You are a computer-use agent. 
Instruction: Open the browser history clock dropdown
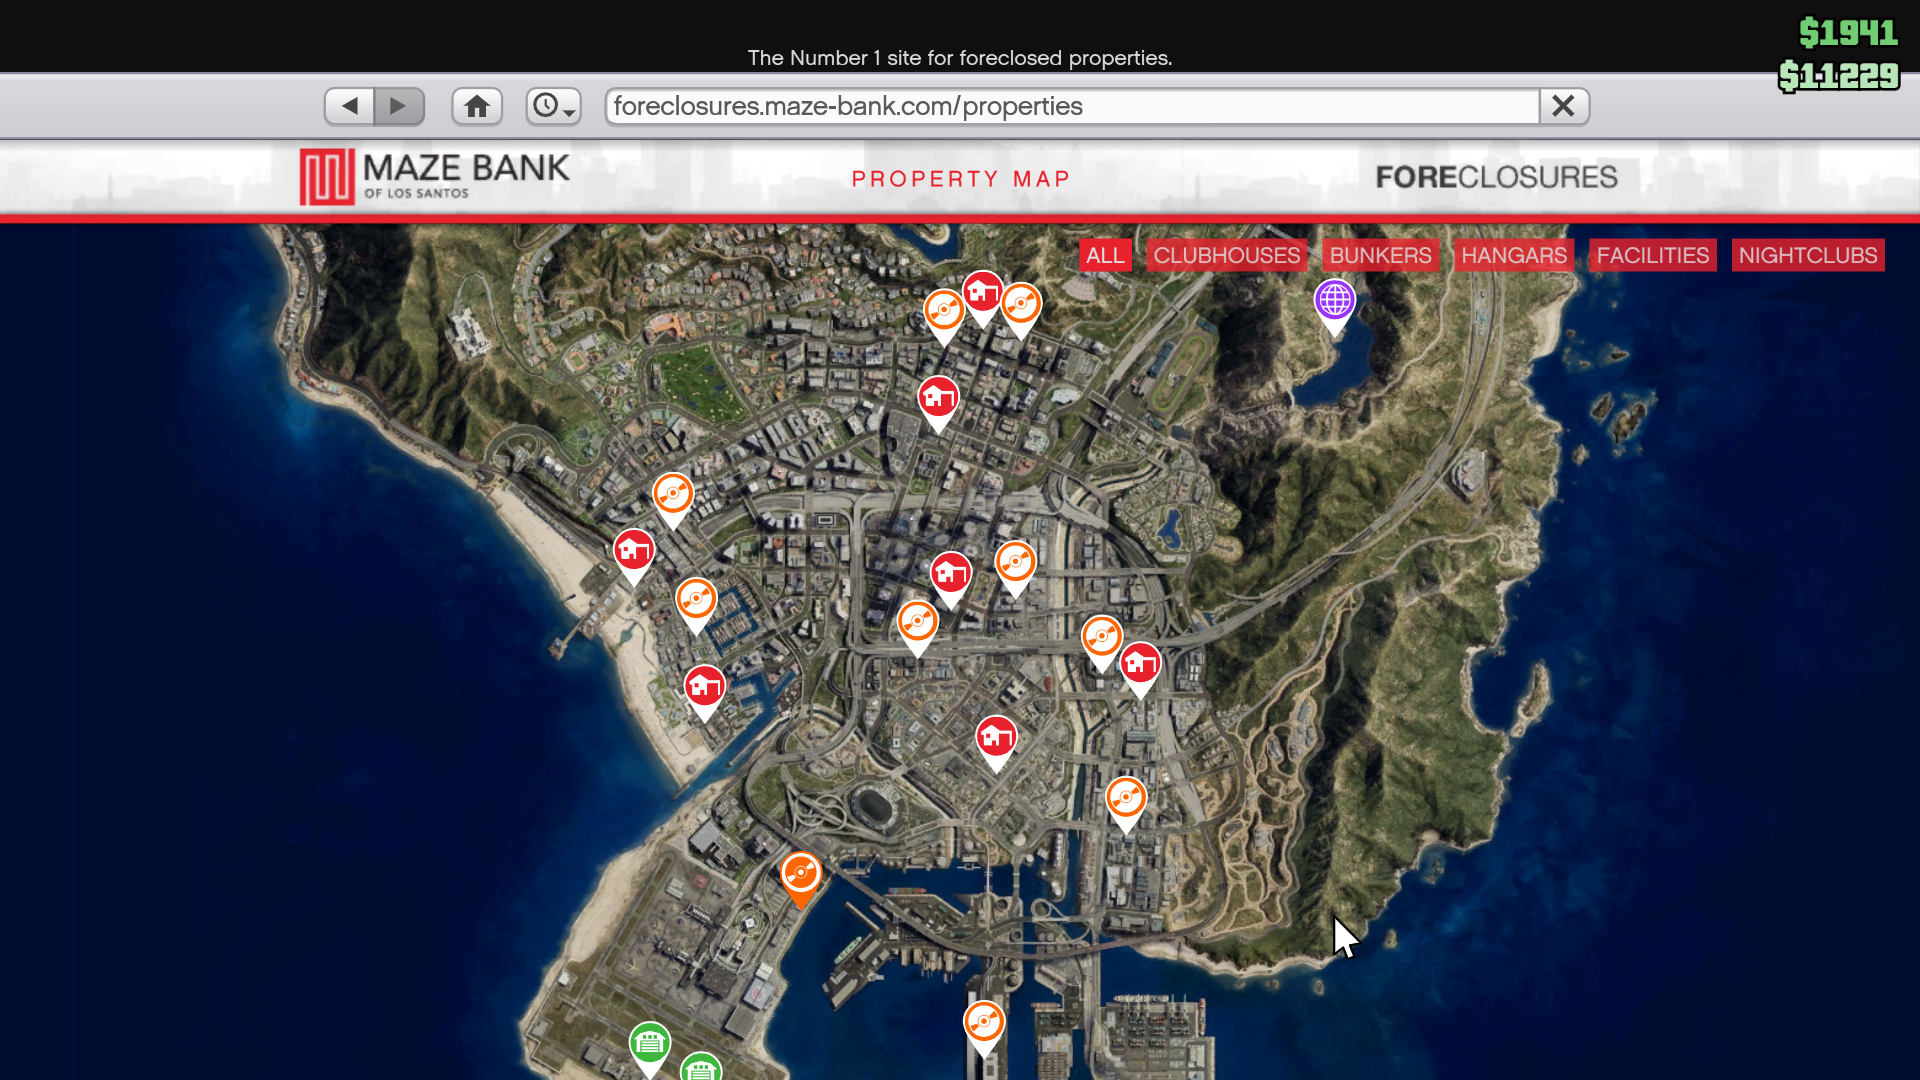pos(554,106)
